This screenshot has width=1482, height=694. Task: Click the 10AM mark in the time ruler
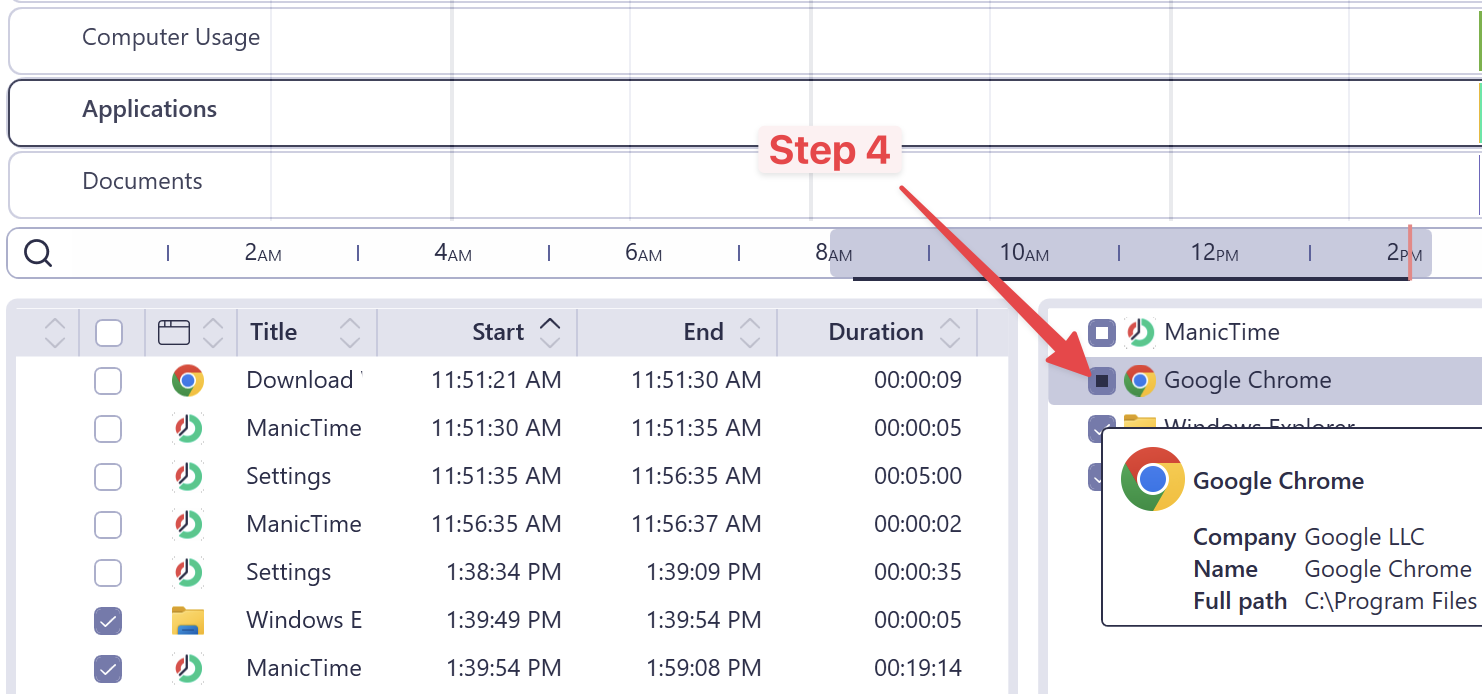[x=1024, y=253]
